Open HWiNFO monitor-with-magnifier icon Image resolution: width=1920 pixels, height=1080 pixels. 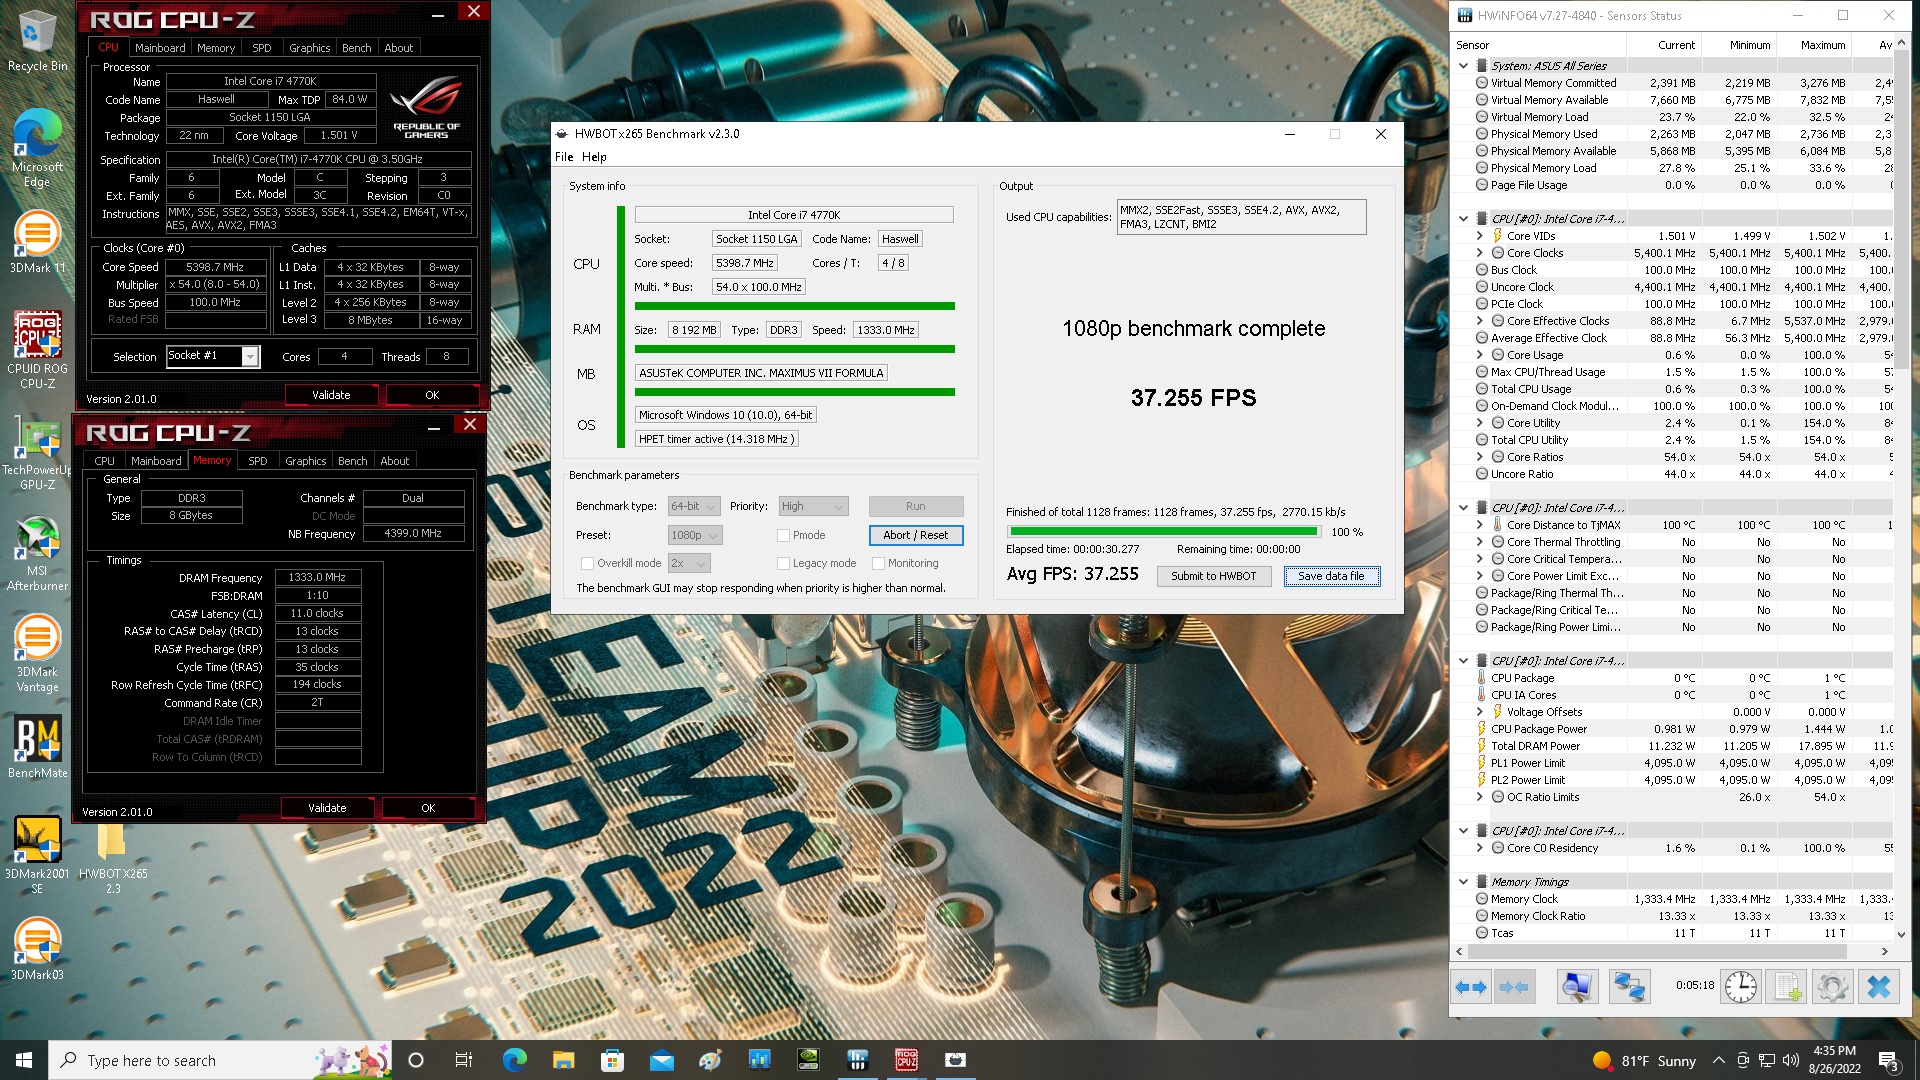pyautogui.click(x=1577, y=987)
